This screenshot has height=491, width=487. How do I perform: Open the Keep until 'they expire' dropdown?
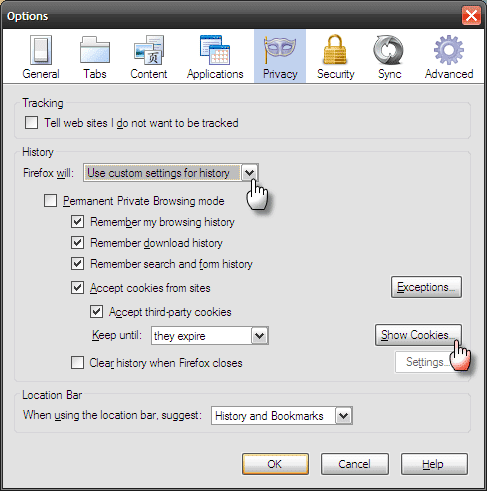pyautogui.click(x=210, y=335)
